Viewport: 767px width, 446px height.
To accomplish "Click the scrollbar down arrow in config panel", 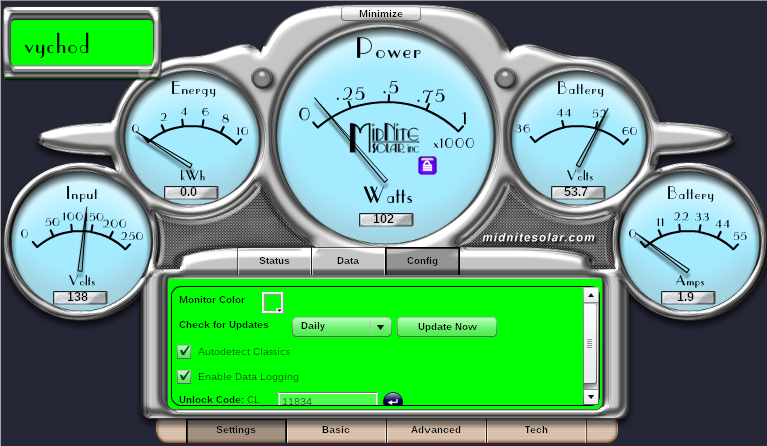I will tap(590, 397).
